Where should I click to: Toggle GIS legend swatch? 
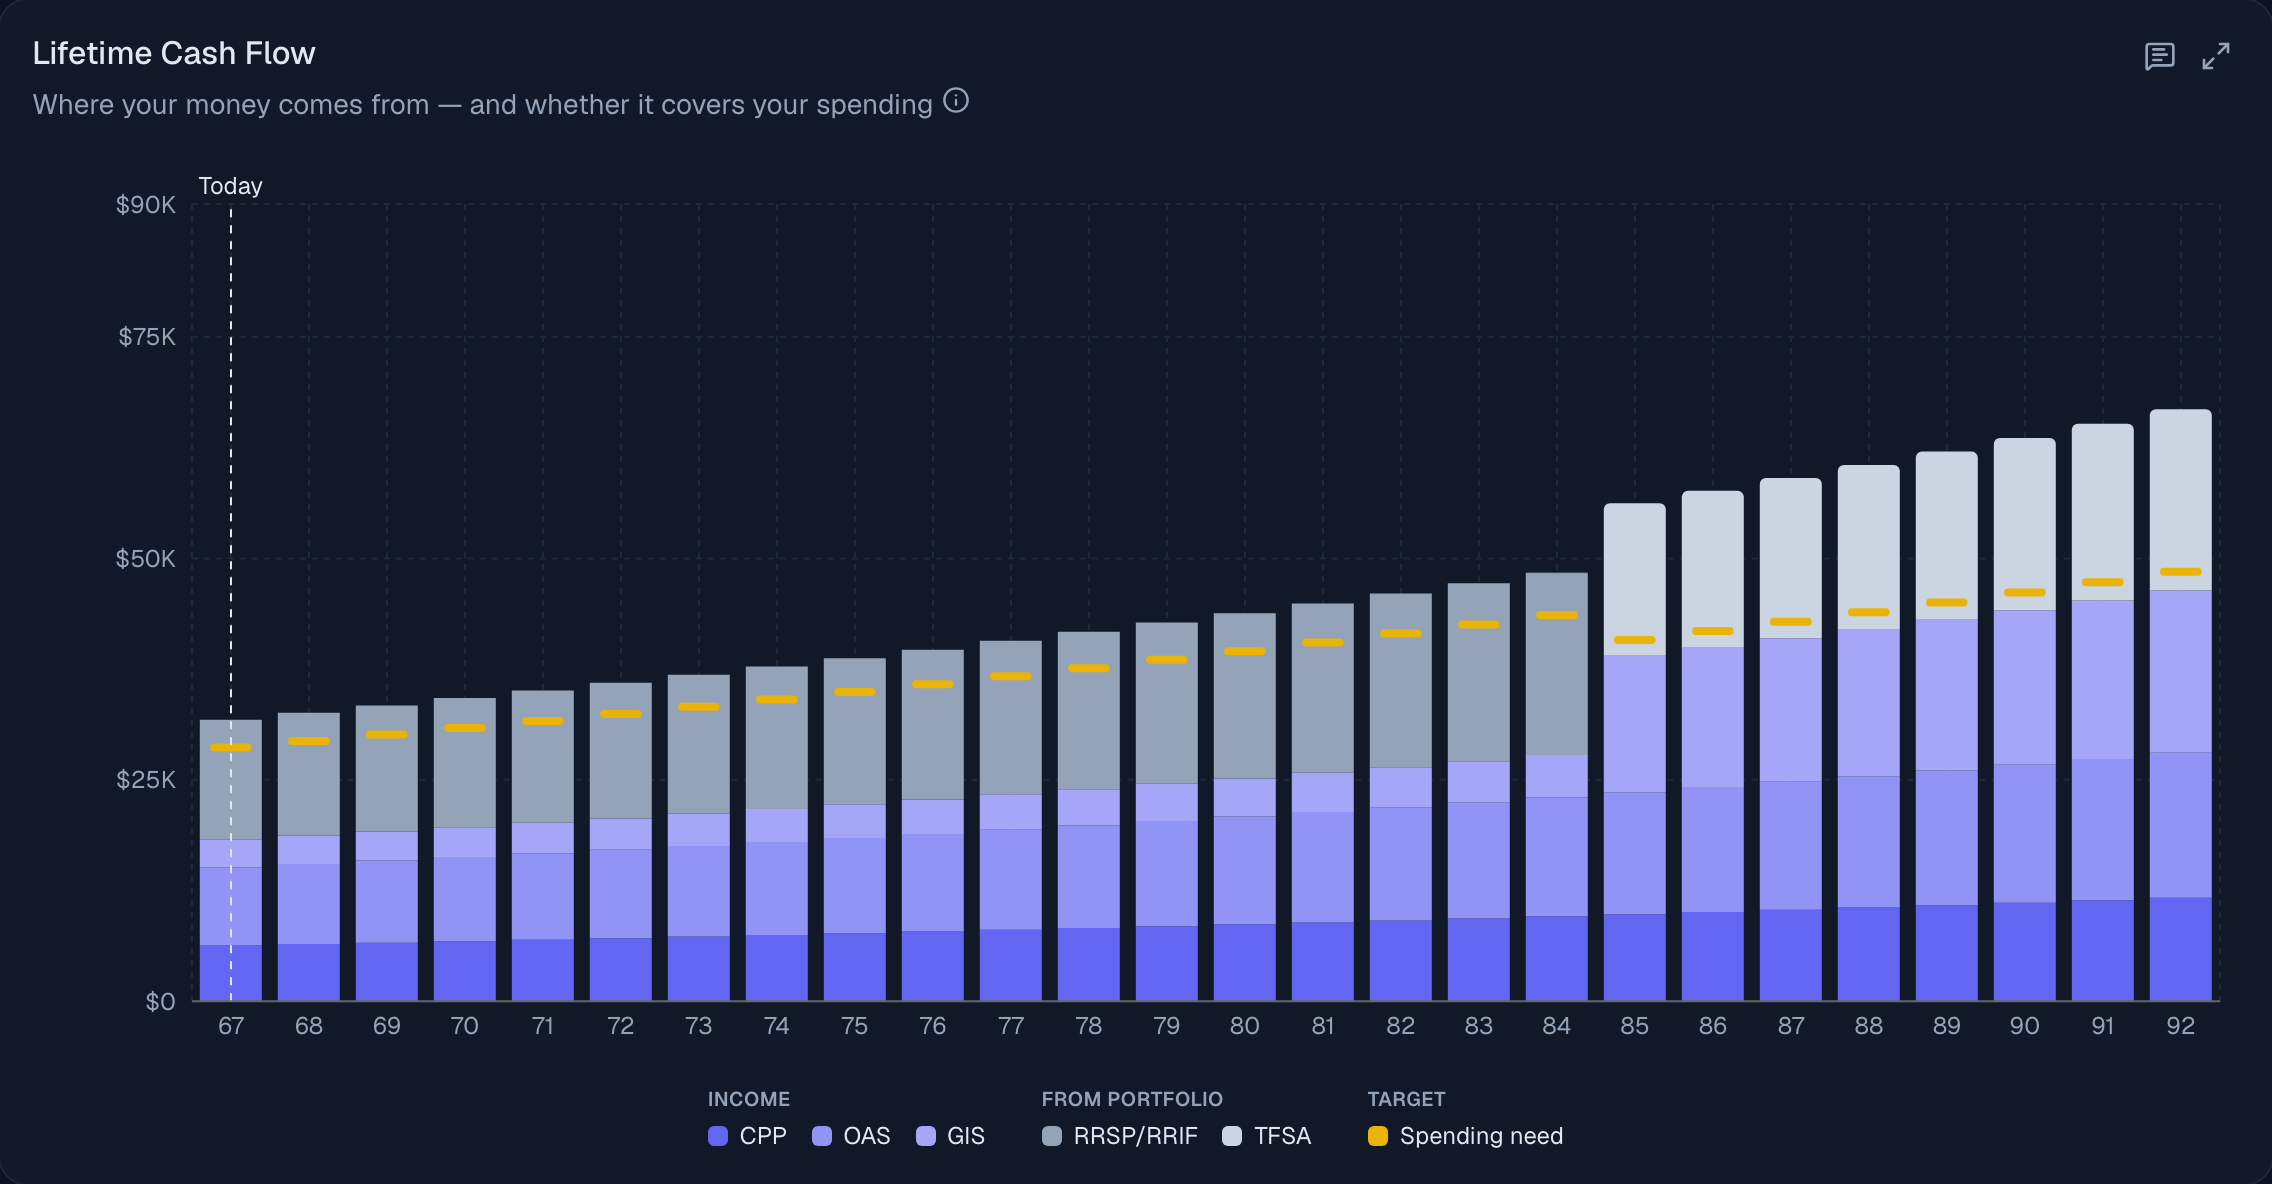point(926,1136)
